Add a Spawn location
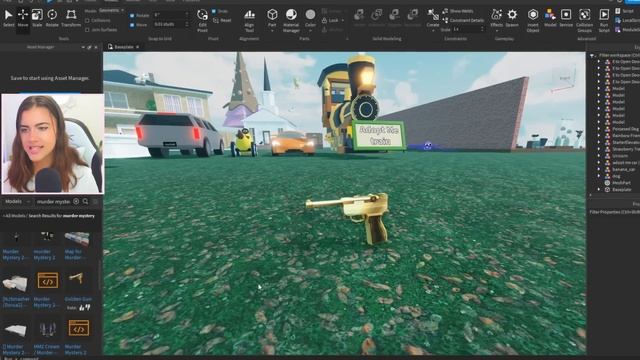Screen dimensions: 640x360 512,18
